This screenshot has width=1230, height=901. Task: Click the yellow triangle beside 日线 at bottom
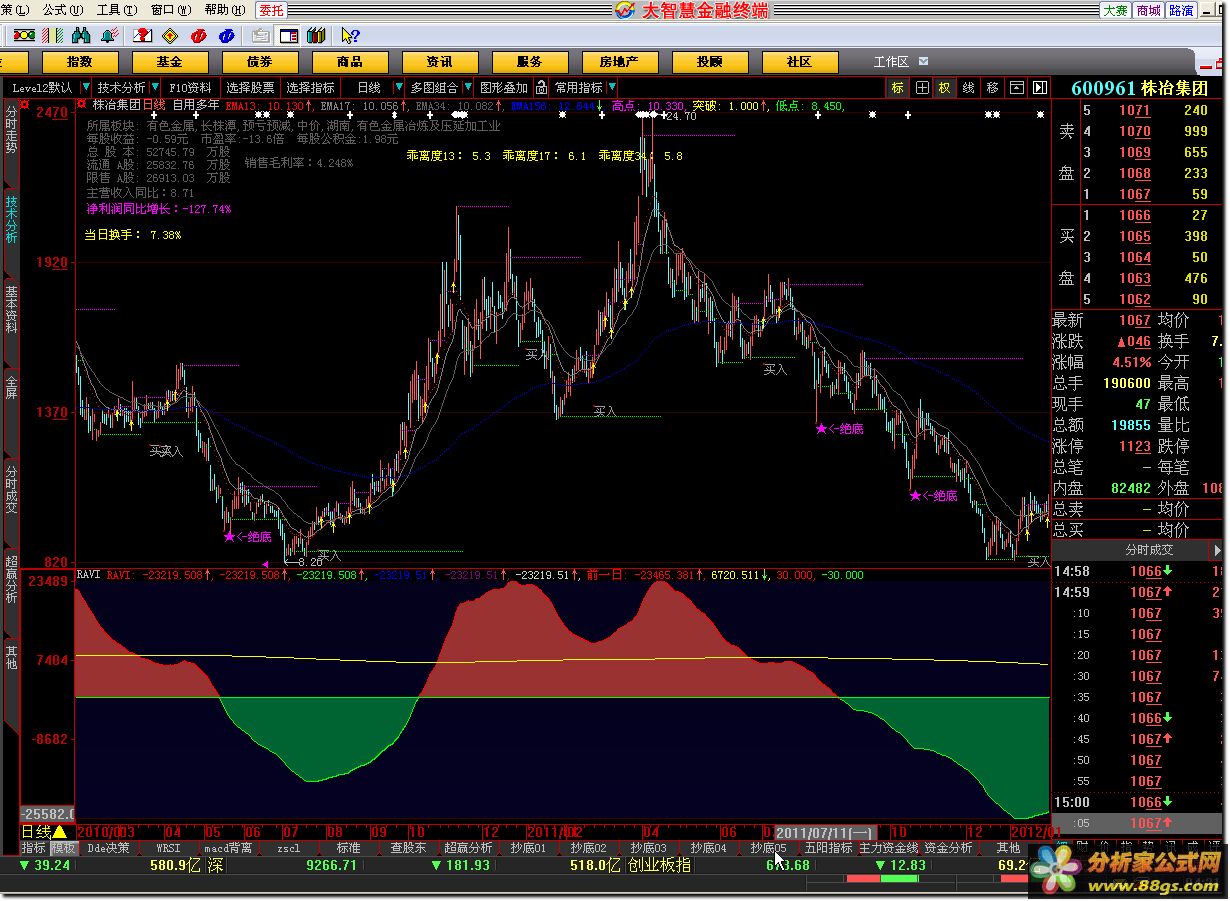[60, 832]
